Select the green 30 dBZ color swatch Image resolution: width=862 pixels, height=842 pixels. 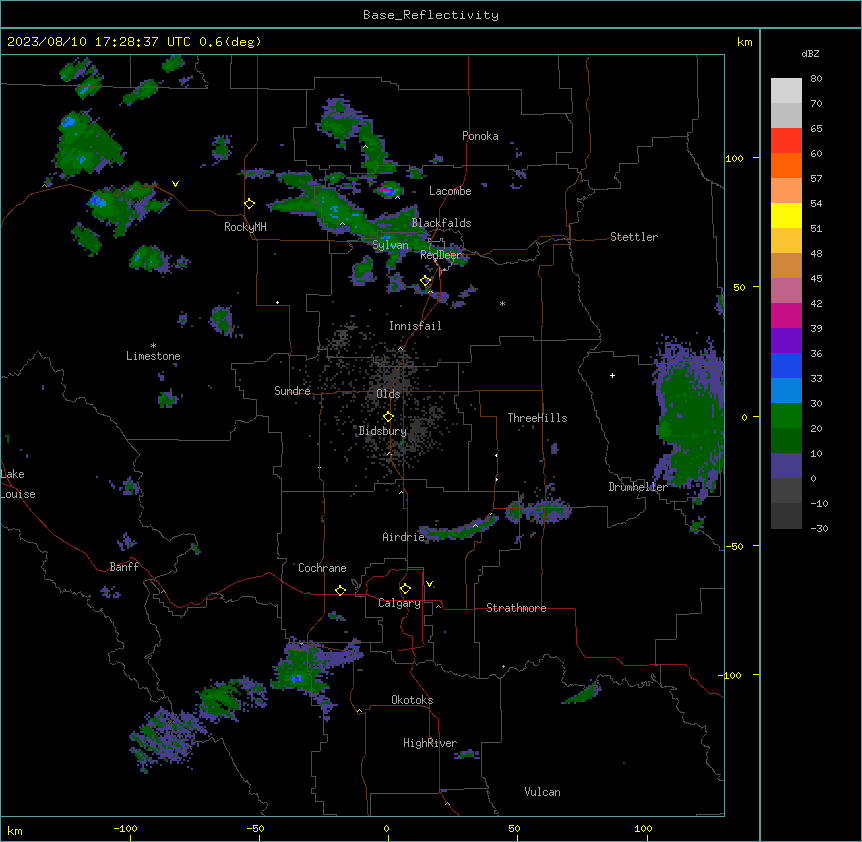[786, 416]
